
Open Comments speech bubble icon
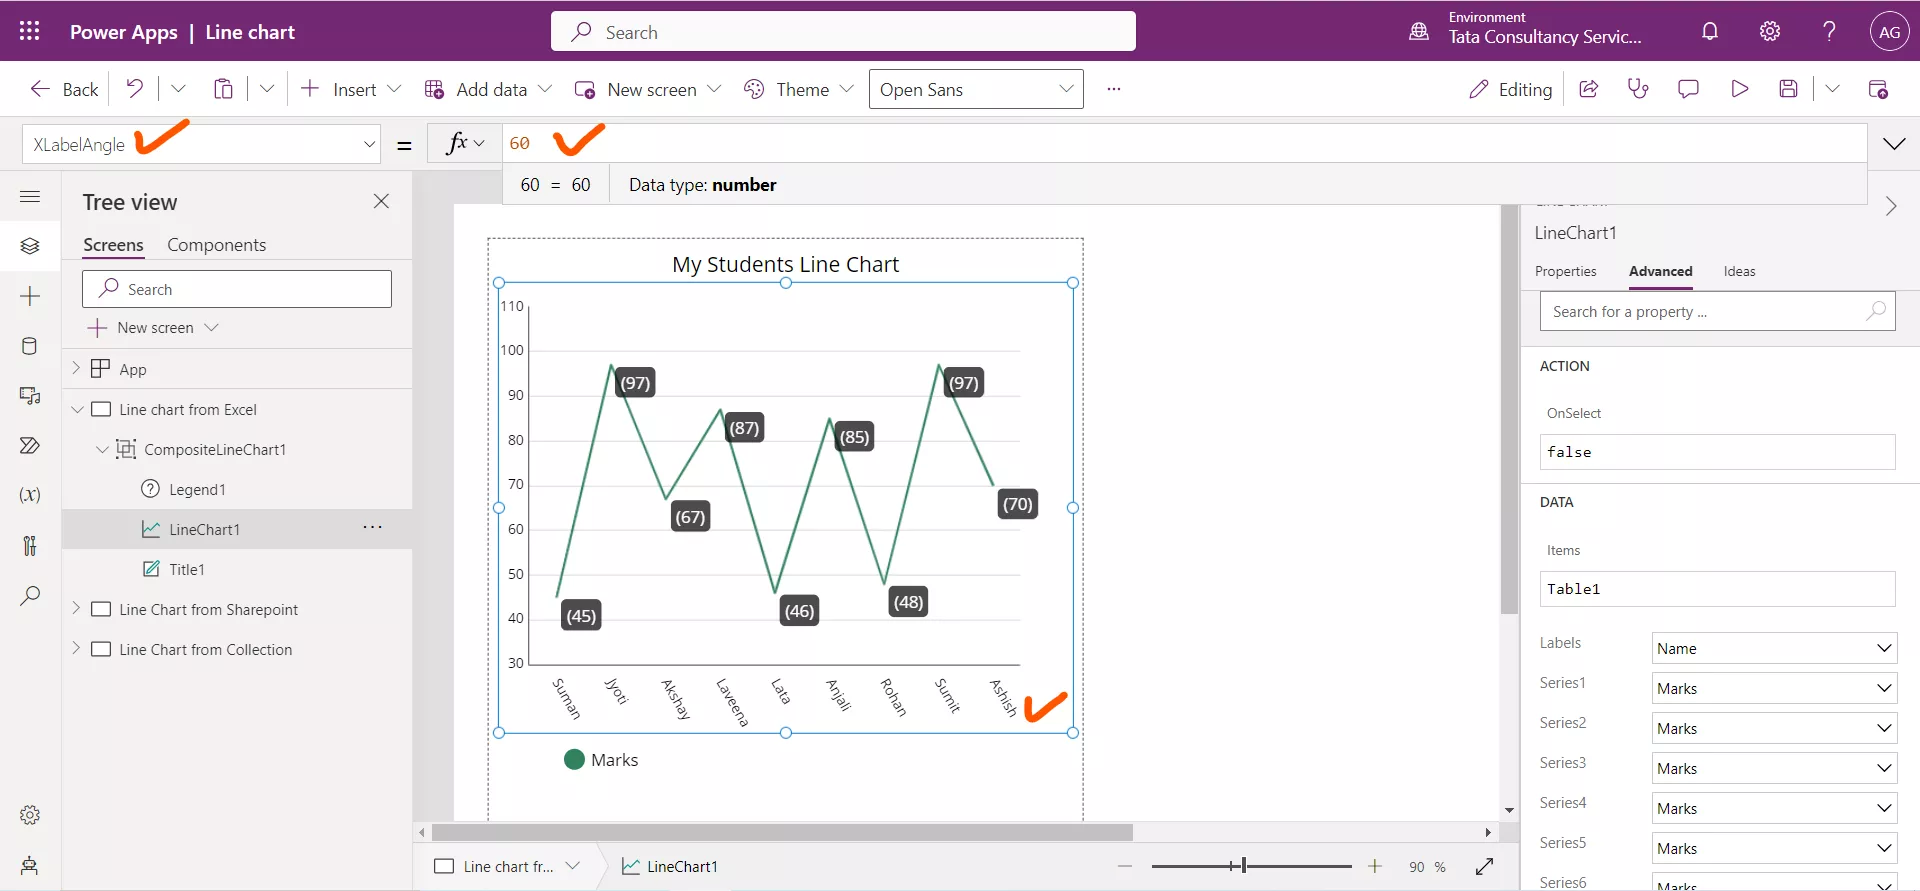click(1688, 89)
